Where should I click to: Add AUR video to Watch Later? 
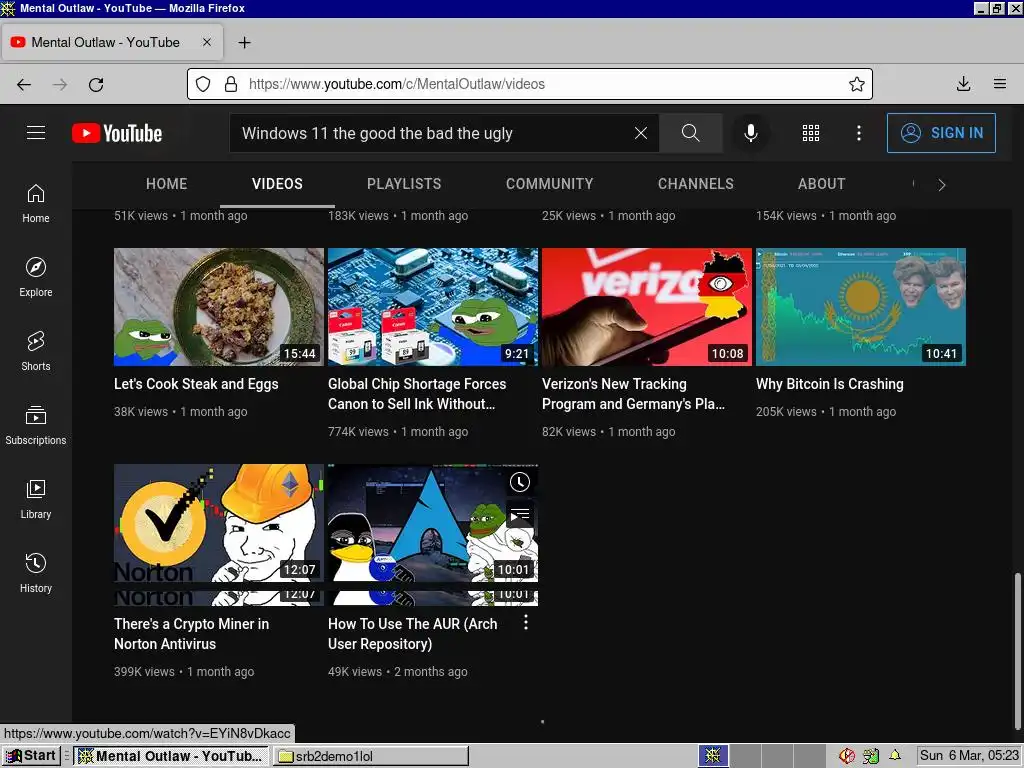click(x=520, y=483)
